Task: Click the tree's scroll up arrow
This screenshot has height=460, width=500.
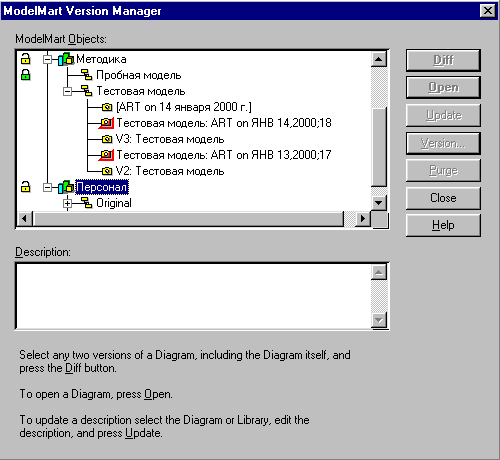Action: 379,59
